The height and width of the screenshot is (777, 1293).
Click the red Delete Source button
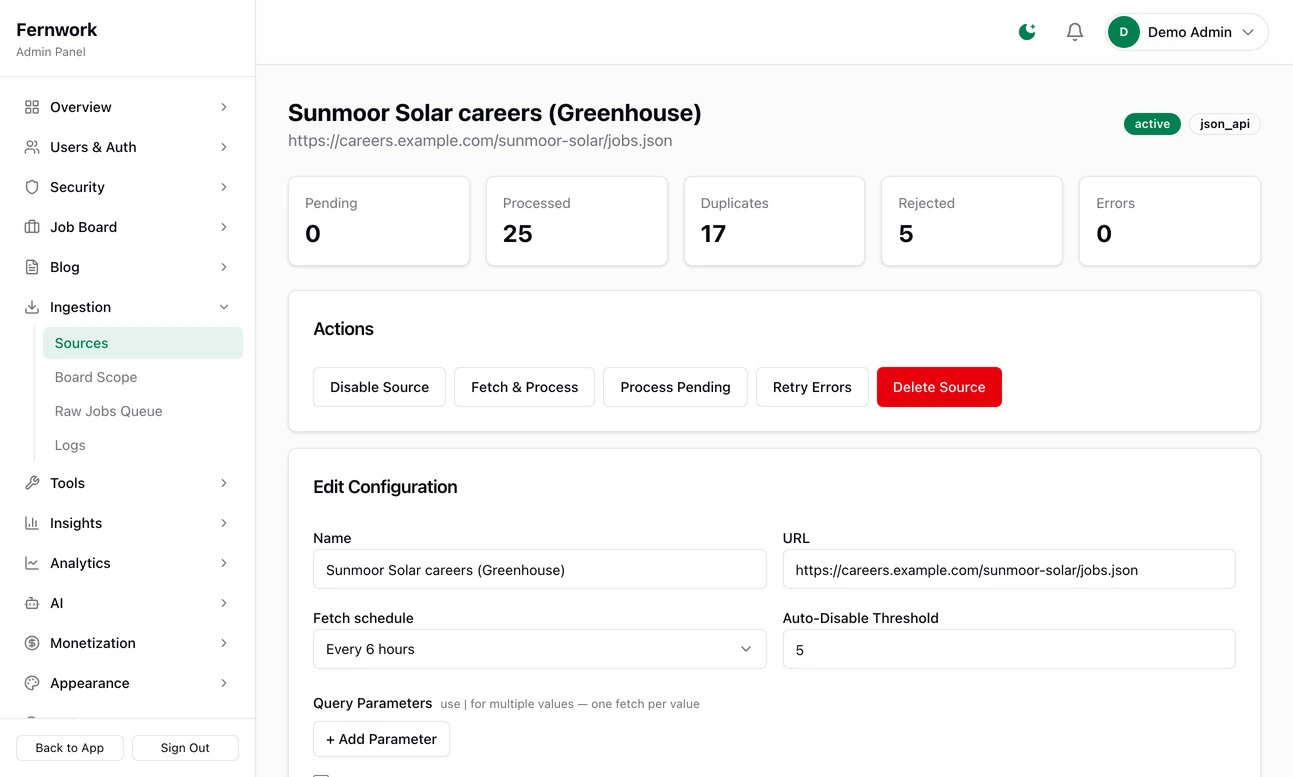point(939,387)
